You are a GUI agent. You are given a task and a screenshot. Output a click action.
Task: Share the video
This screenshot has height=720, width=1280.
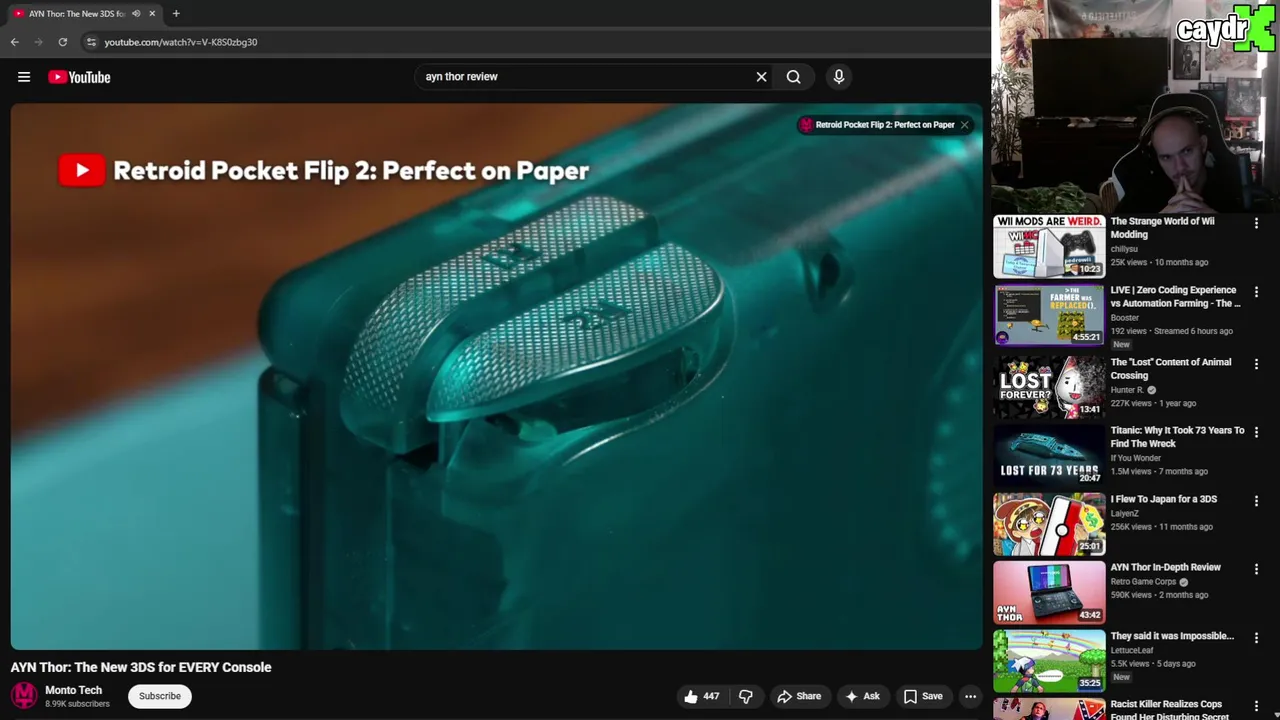click(799, 696)
